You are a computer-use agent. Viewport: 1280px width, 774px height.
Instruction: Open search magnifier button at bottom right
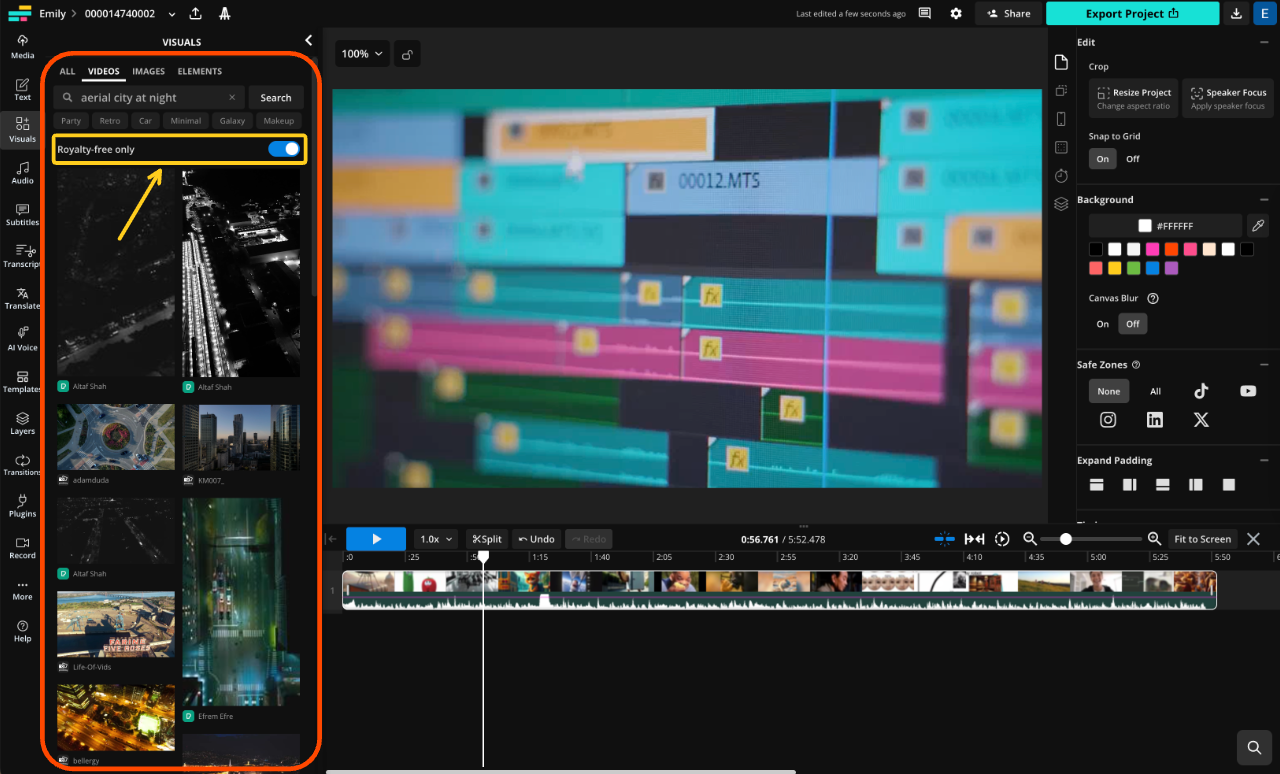click(1253, 747)
